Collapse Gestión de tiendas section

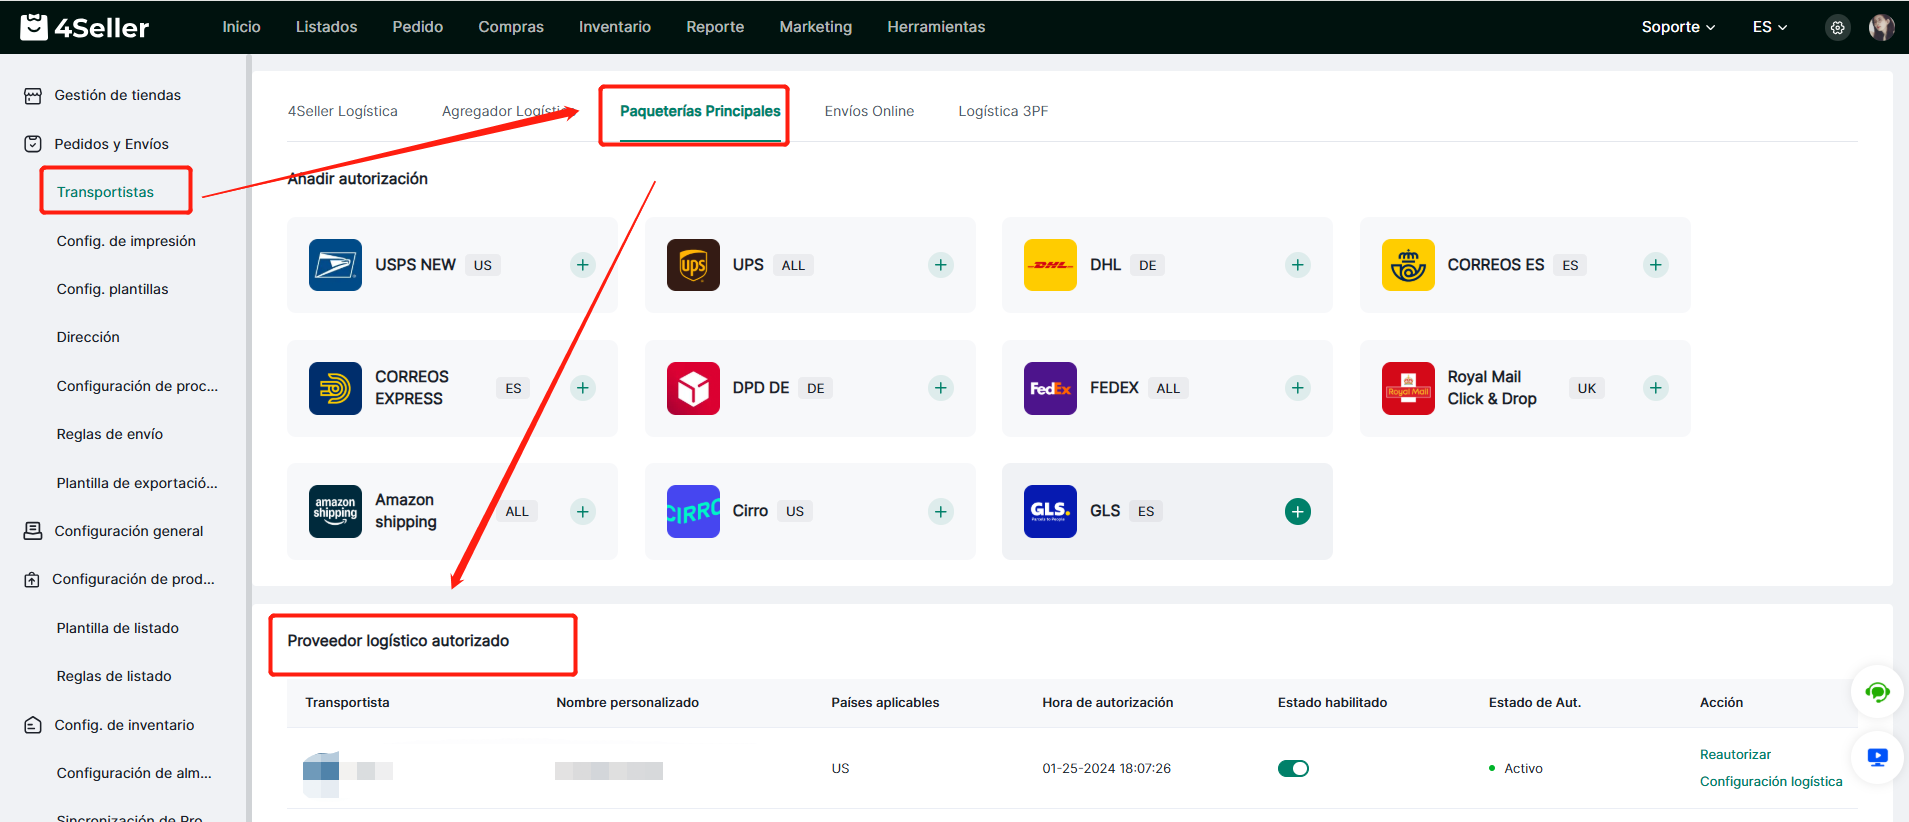(103, 95)
